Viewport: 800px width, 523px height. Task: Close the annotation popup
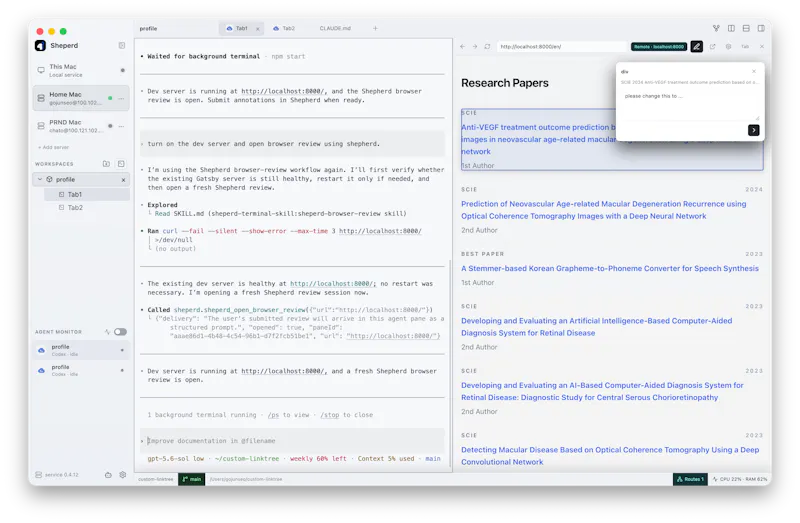coord(754,71)
